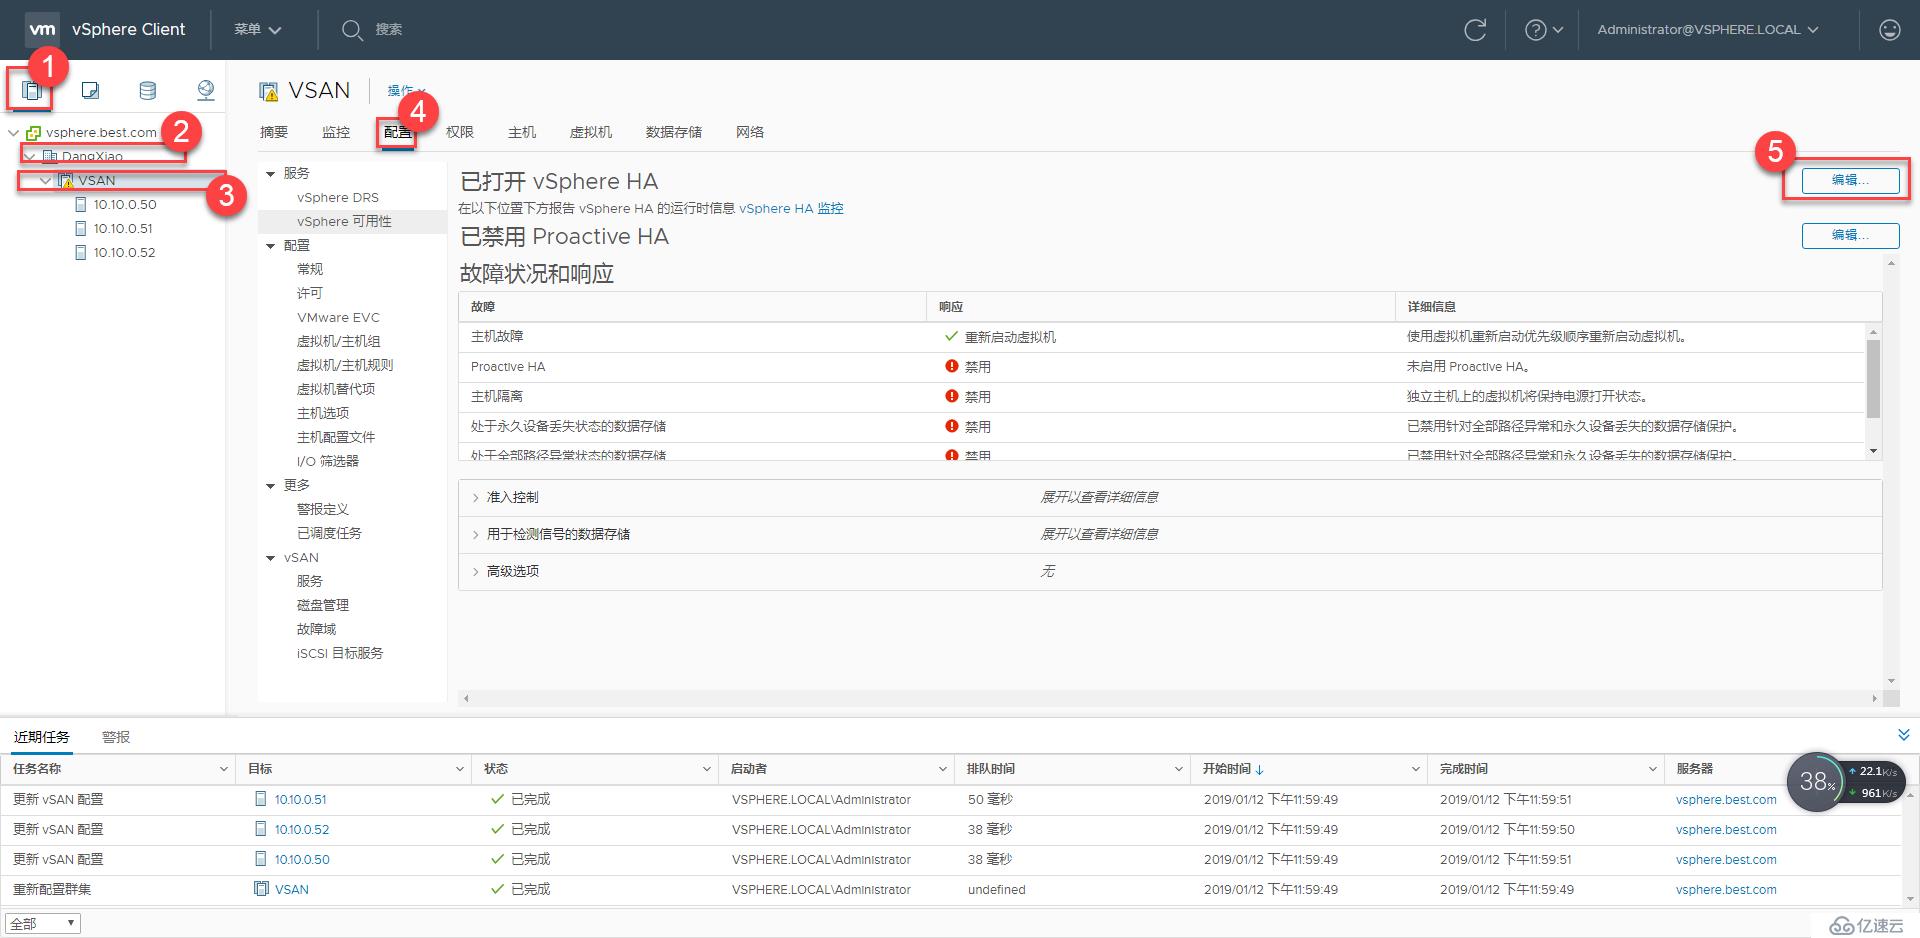
Task: Select 磁盘管理 under vSAN
Action: (323, 605)
